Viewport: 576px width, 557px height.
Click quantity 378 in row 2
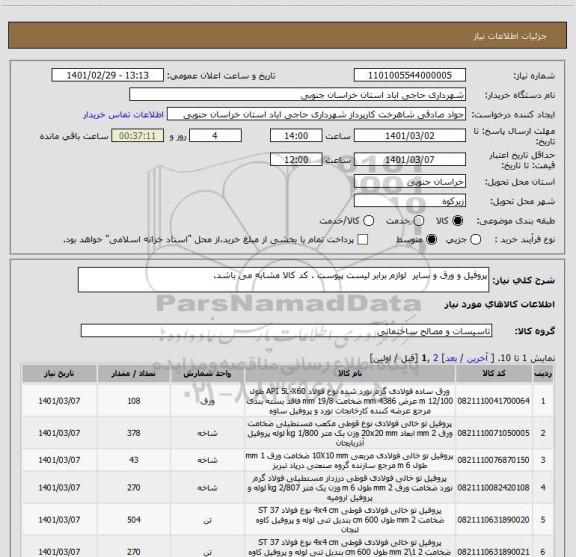coord(134,433)
